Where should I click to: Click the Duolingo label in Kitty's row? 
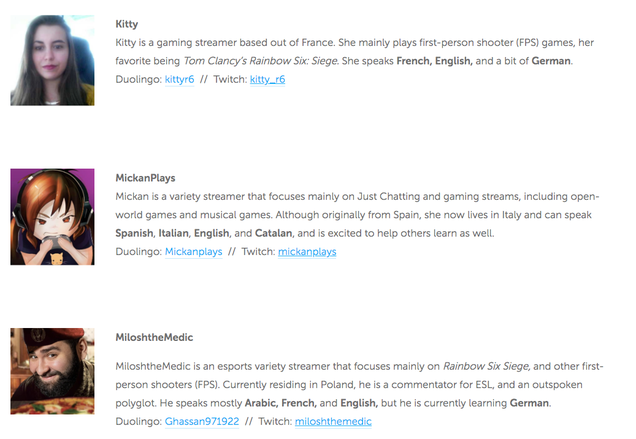click(x=138, y=80)
